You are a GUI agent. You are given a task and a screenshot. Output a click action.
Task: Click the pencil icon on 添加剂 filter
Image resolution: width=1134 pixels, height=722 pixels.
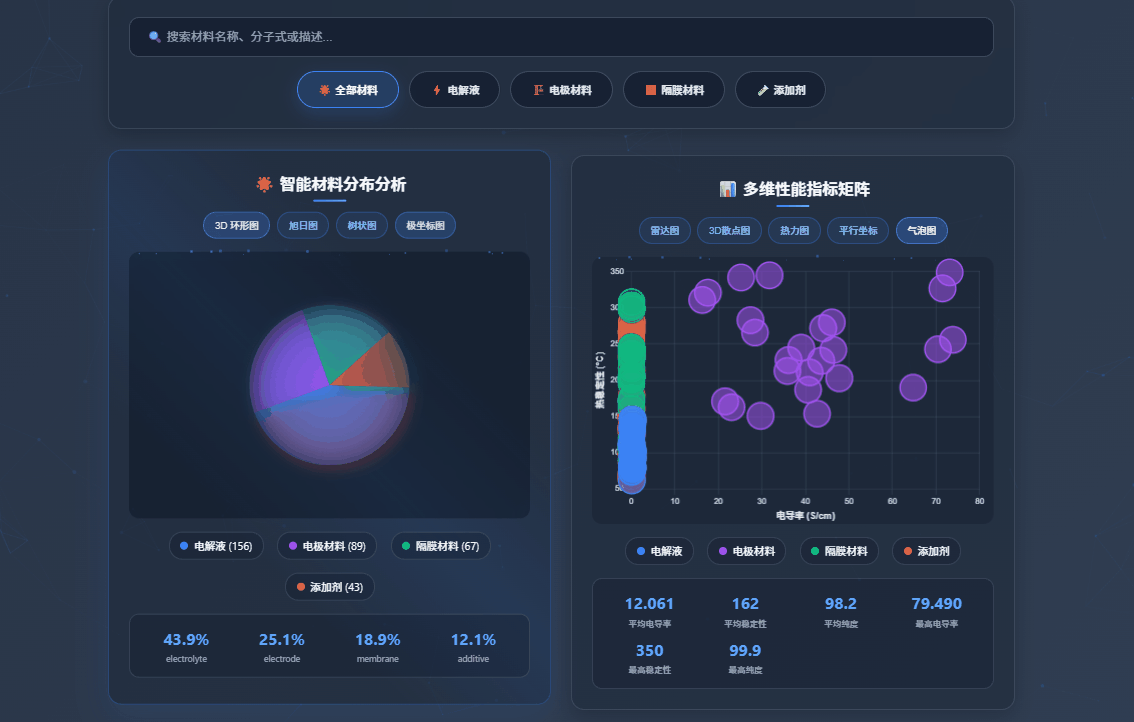(x=763, y=90)
